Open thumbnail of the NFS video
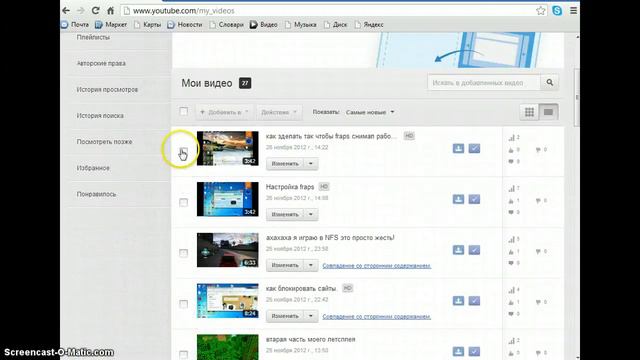640x360 pixels. tap(228, 250)
